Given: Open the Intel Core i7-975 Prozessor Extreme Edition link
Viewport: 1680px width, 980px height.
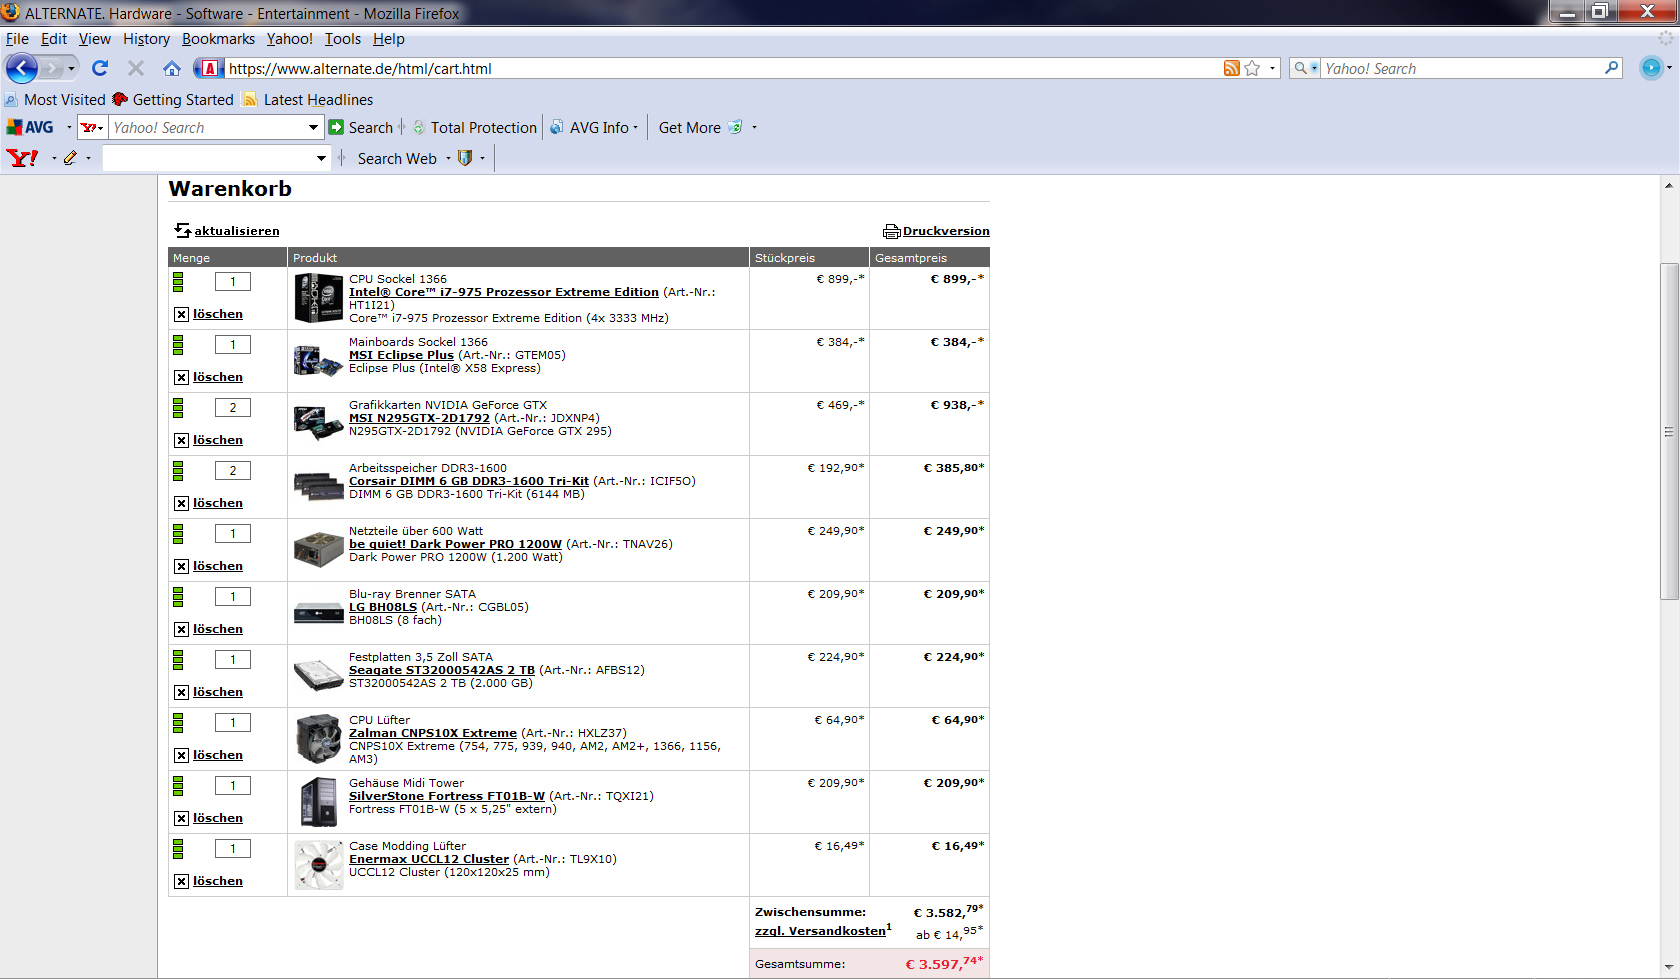Looking at the screenshot, I should pyautogui.click(x=503, y=292).
